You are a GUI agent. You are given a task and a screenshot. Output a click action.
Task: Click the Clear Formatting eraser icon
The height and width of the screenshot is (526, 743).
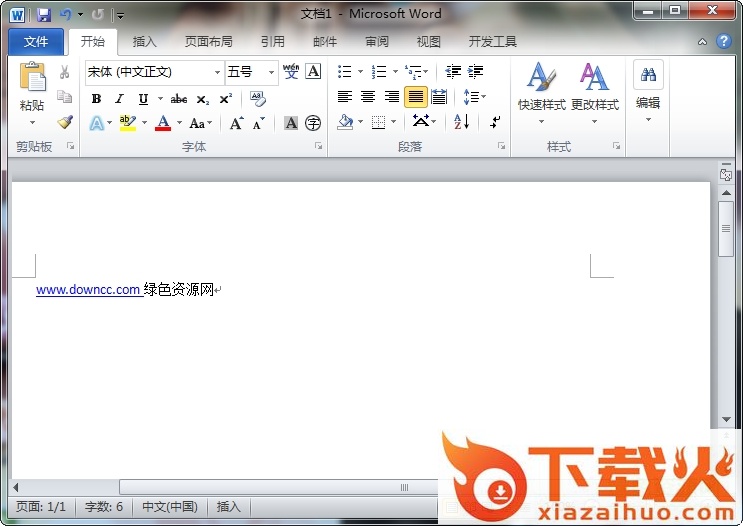click(x=258, y=98)
